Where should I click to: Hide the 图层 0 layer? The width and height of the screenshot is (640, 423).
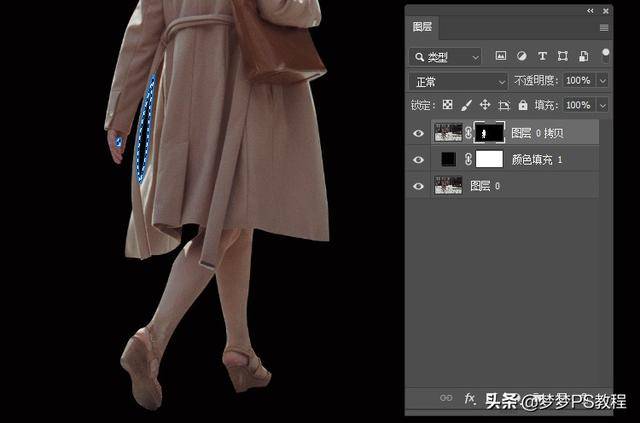coord(419,185)
